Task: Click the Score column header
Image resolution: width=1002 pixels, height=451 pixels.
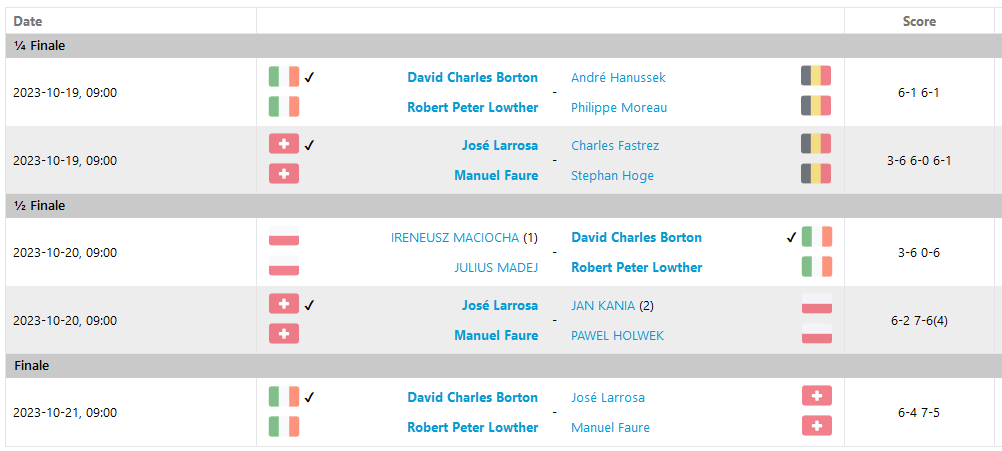Action: [x=919, y=21]
